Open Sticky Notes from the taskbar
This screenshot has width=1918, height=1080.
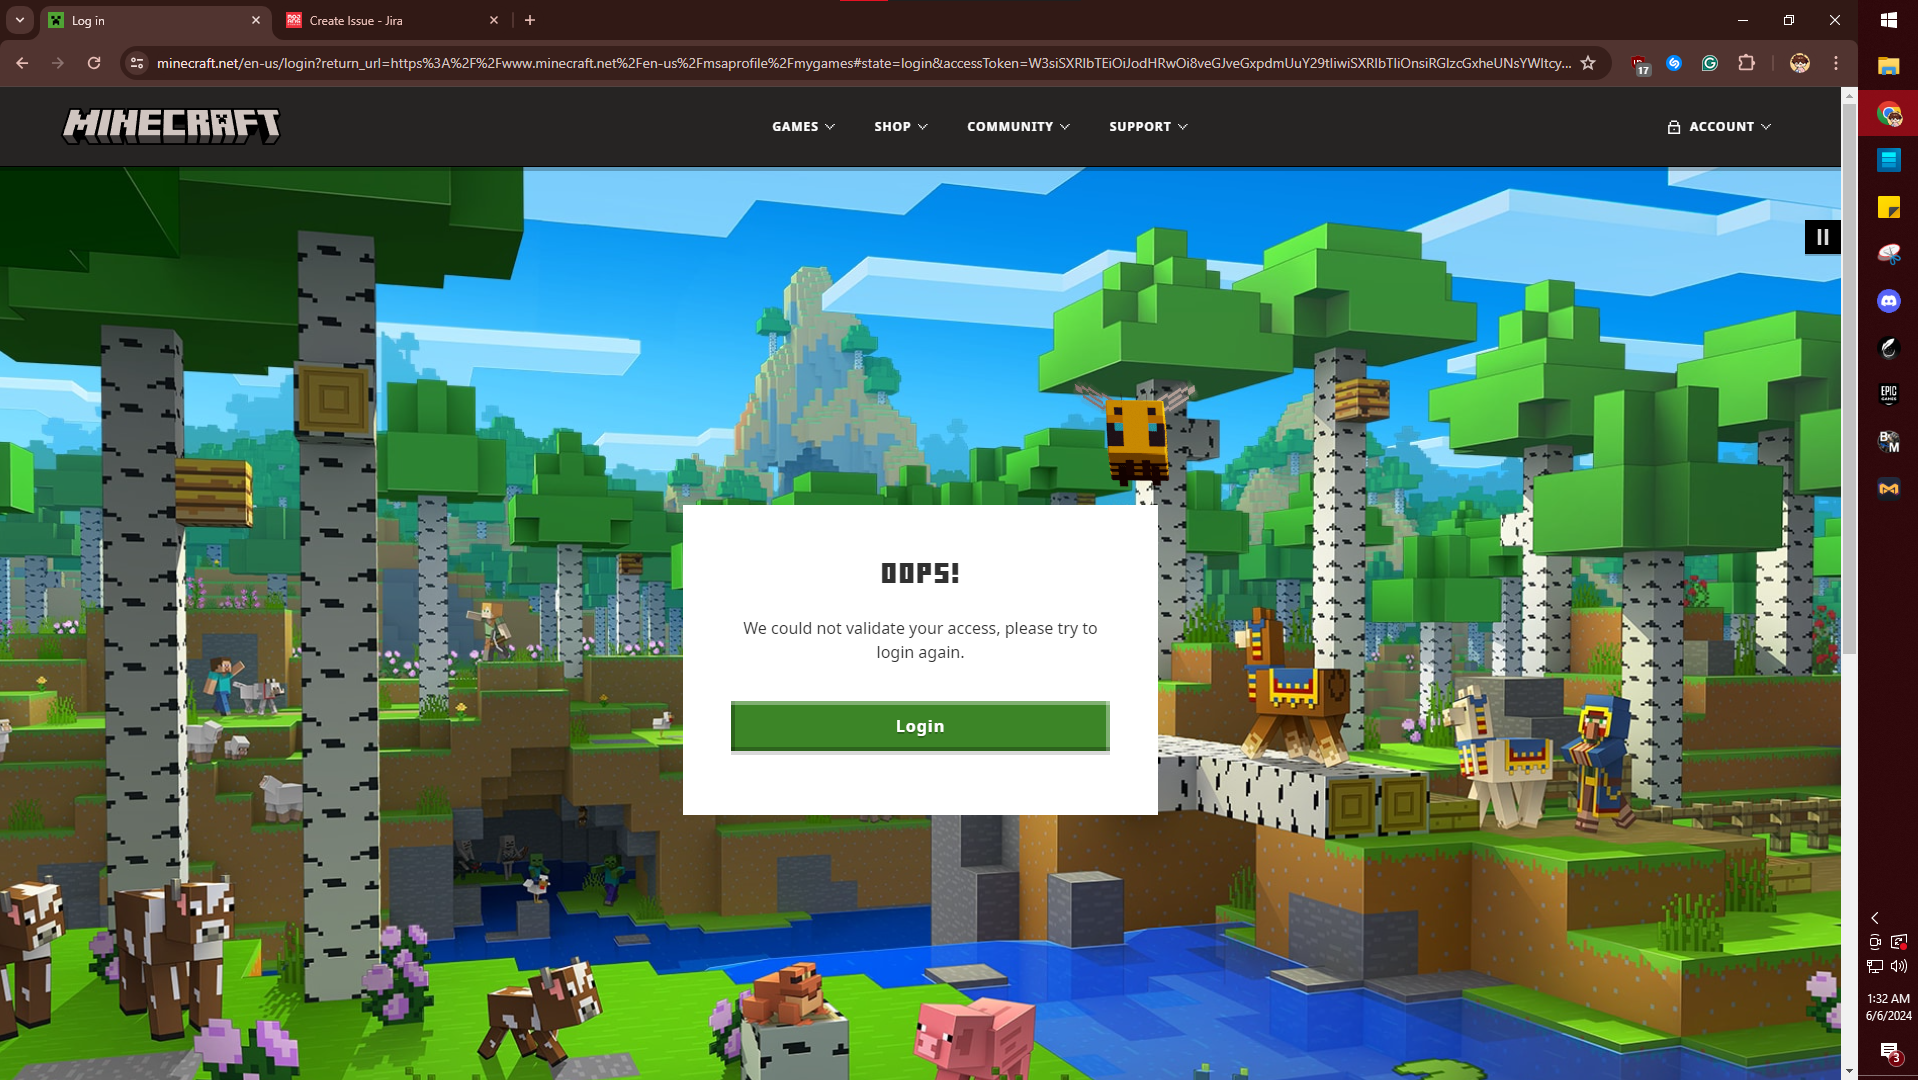[x=1889, y=207]
